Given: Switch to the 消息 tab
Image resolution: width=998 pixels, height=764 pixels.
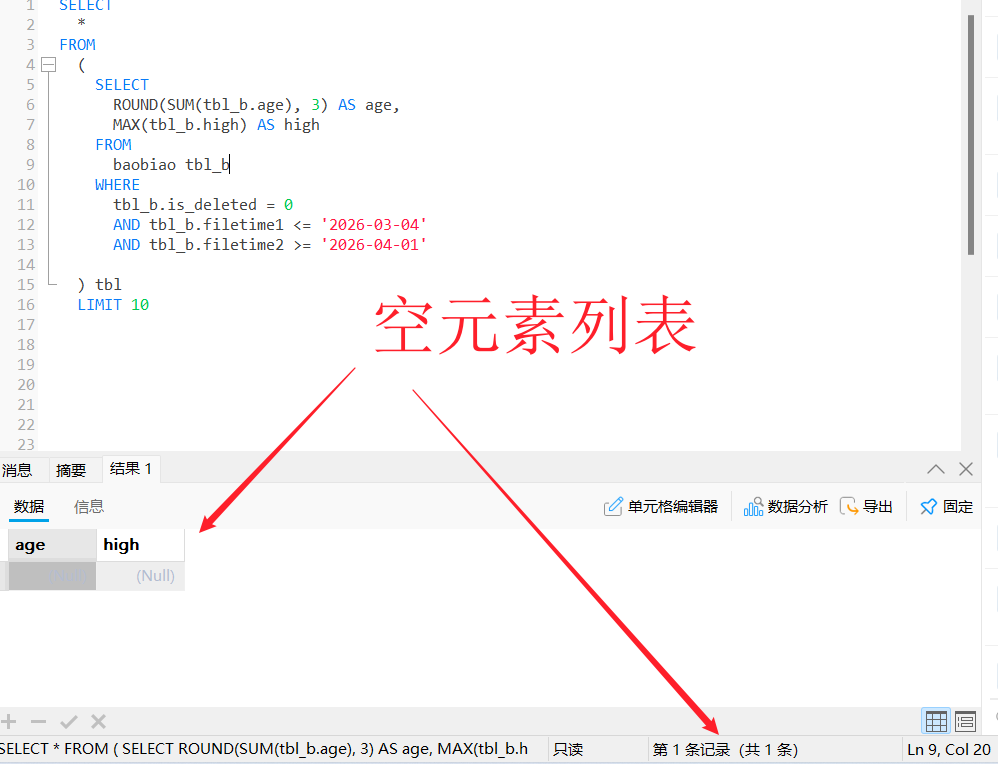Looking at the screenshot, I should point(17,470).
